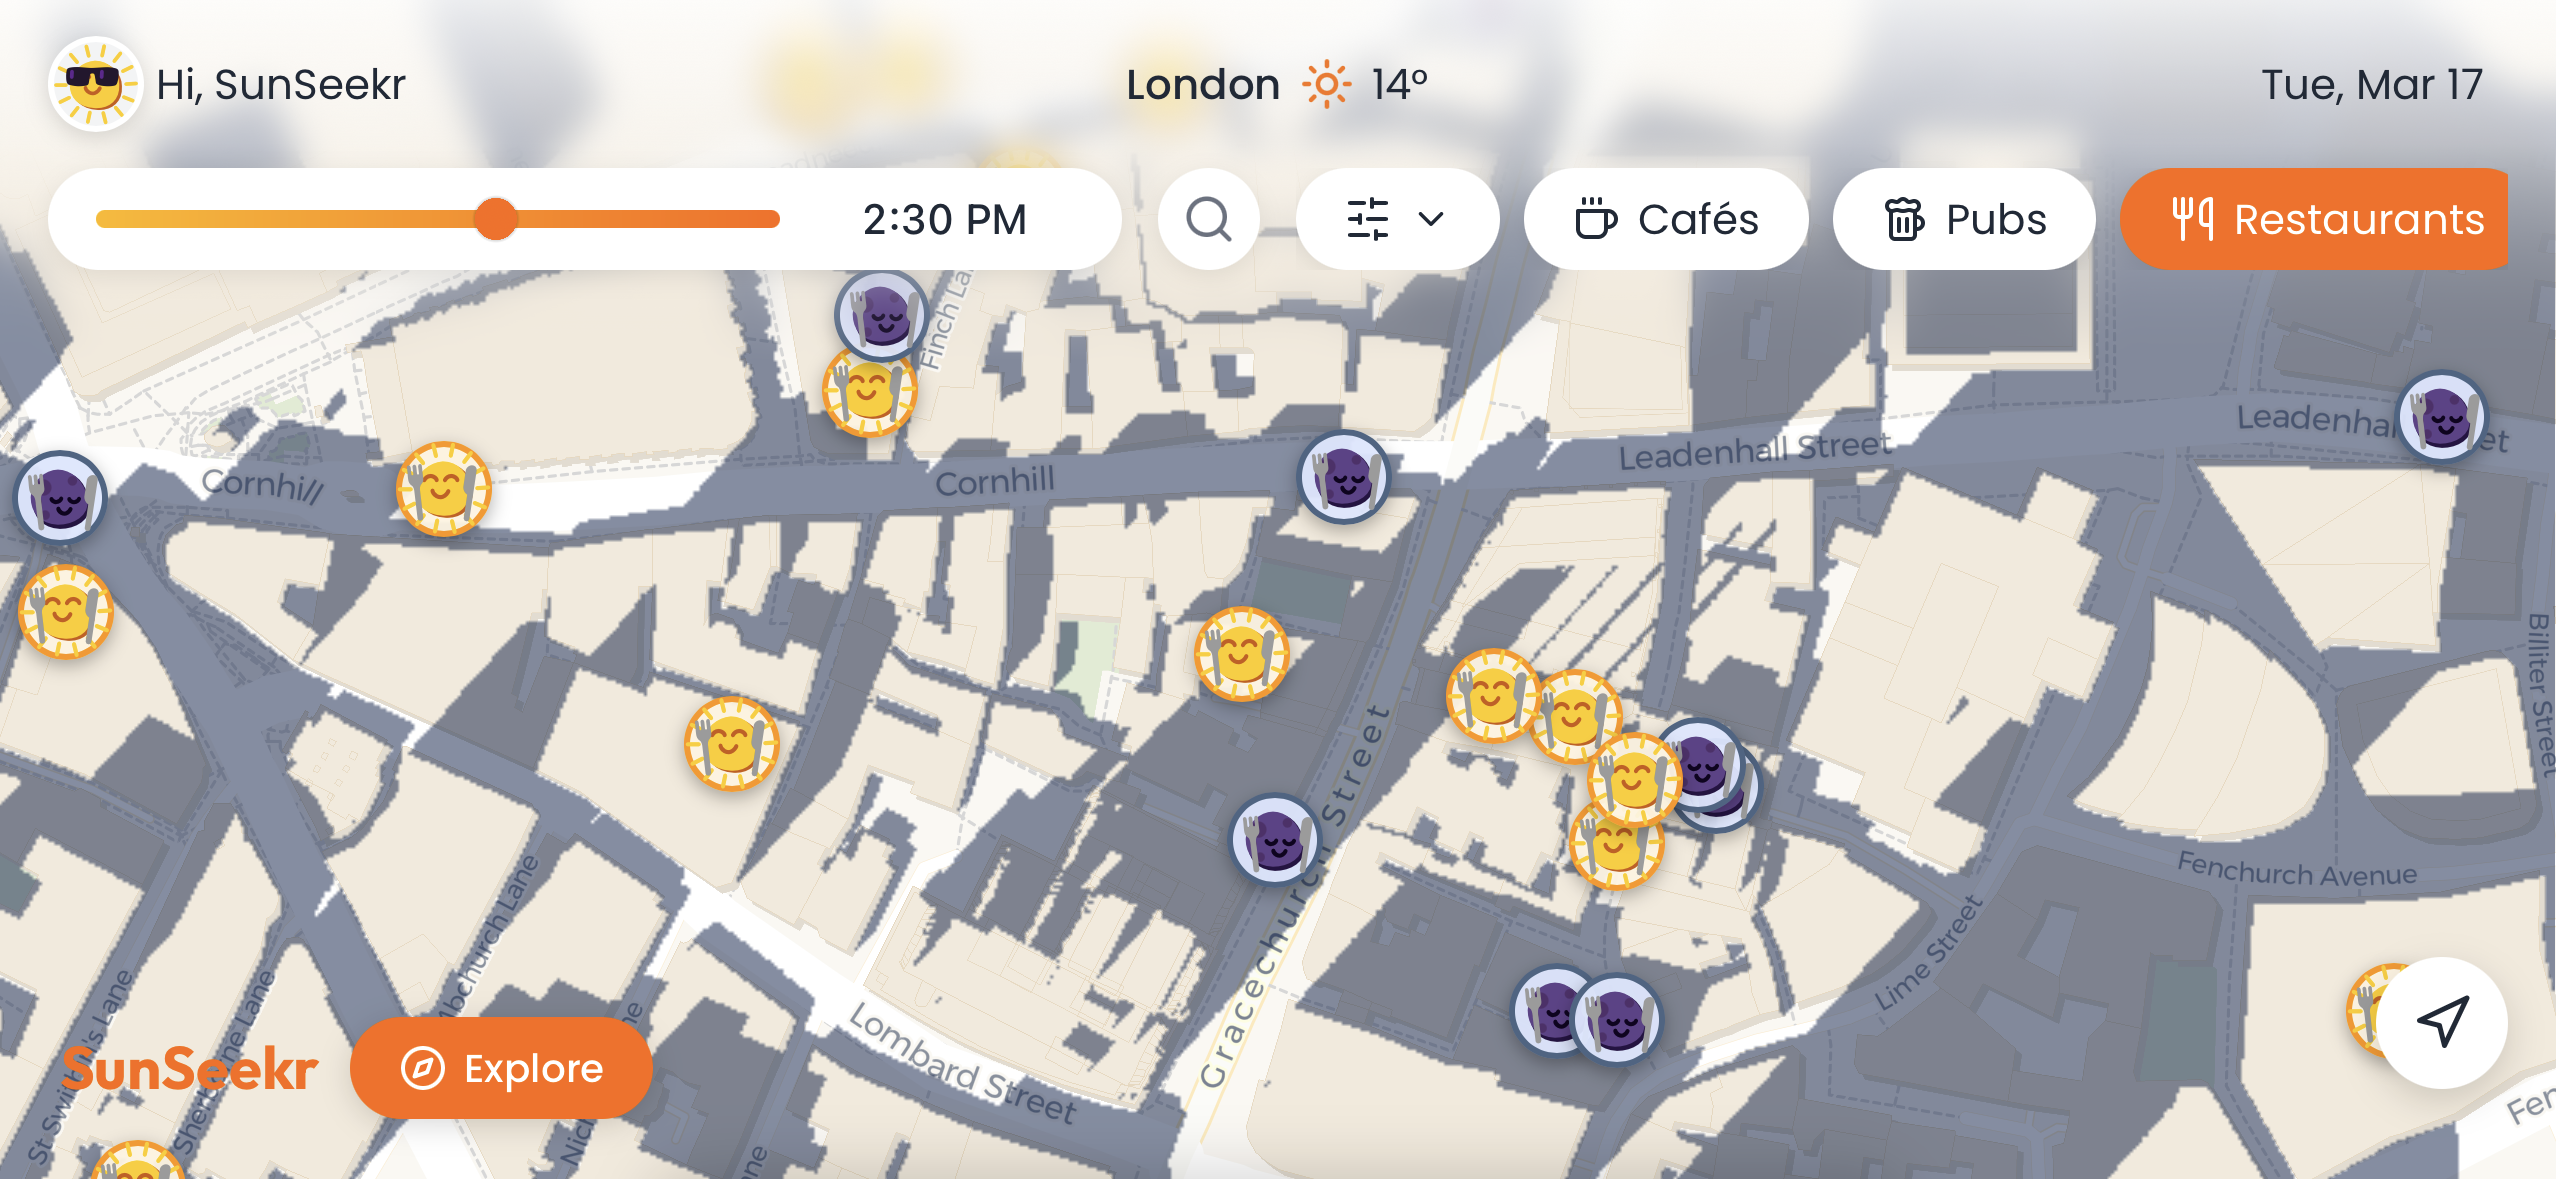Toggle the Pubs filter
Viewport: 2556px width, 1179px height.
1964,219
